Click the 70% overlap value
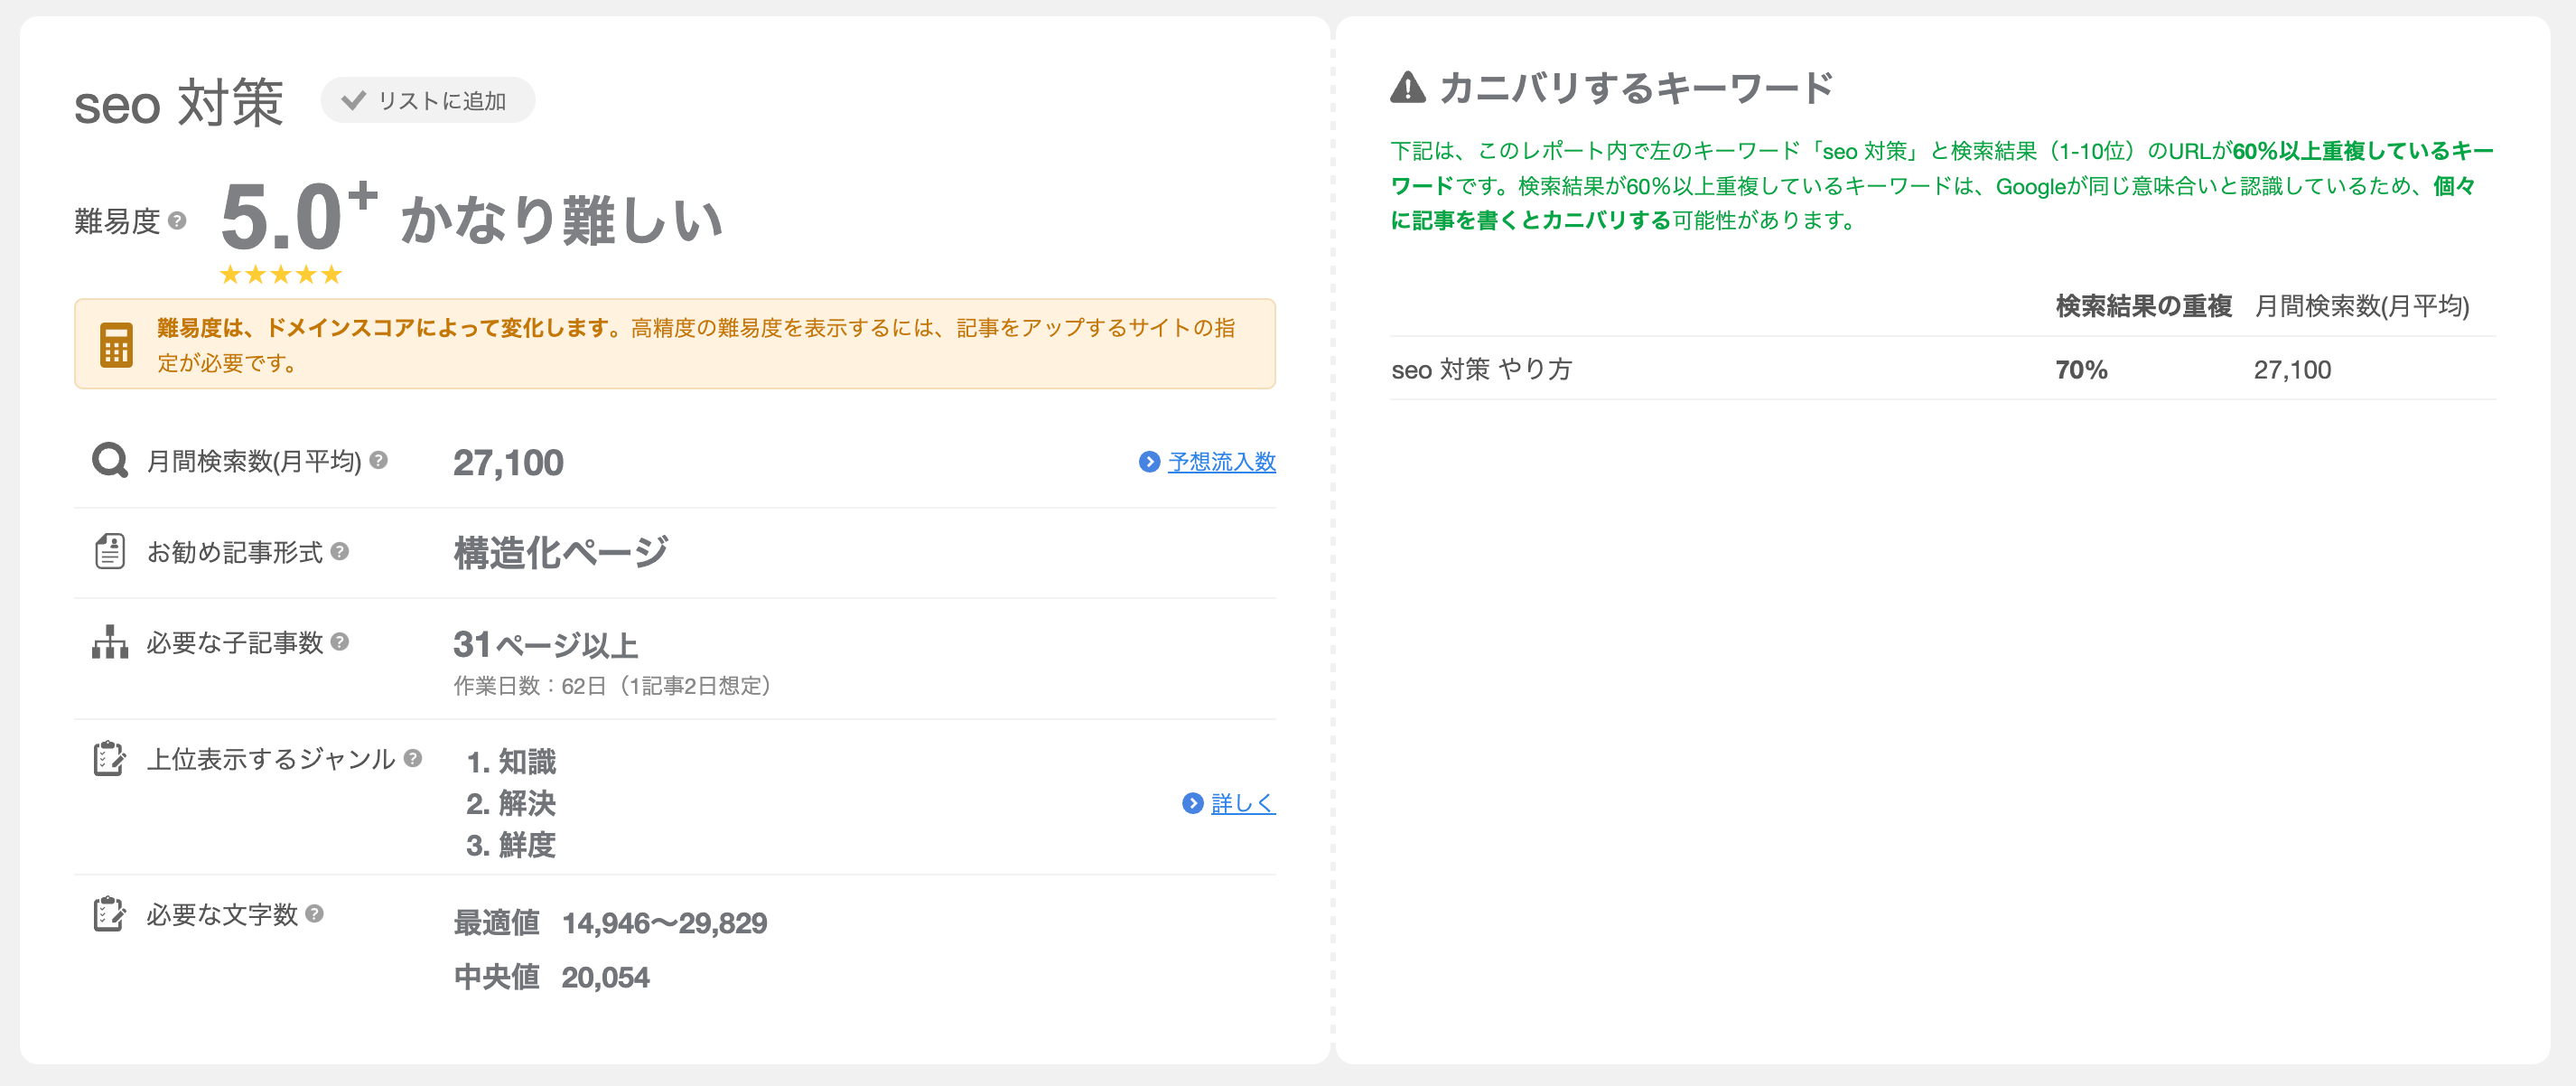Screen dimensions: 2576x1086 (x=2081, y=370)
